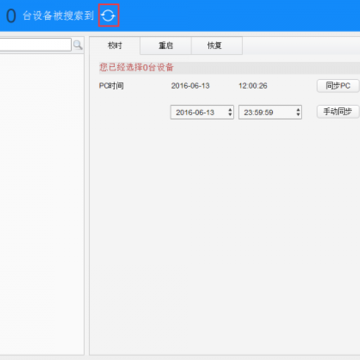Open the 重启 tab

[x=166, y=46]
